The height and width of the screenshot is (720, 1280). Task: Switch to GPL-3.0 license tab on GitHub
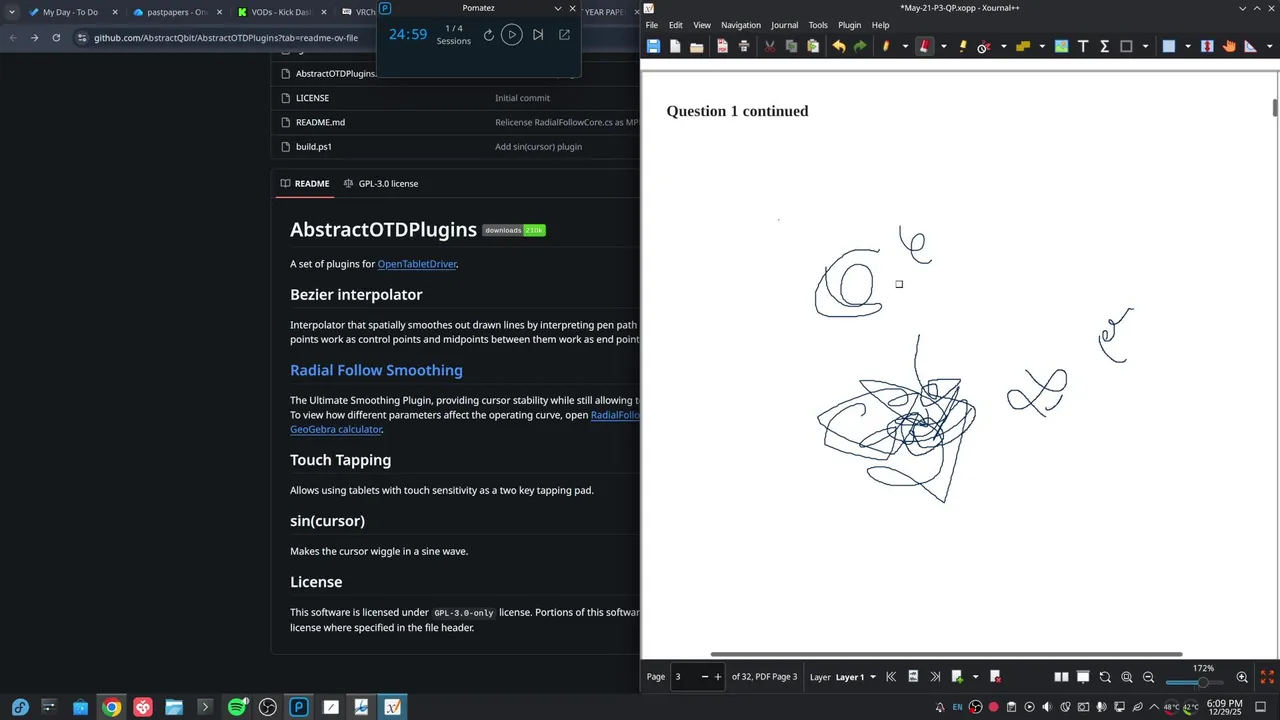(x=381, y=184)
